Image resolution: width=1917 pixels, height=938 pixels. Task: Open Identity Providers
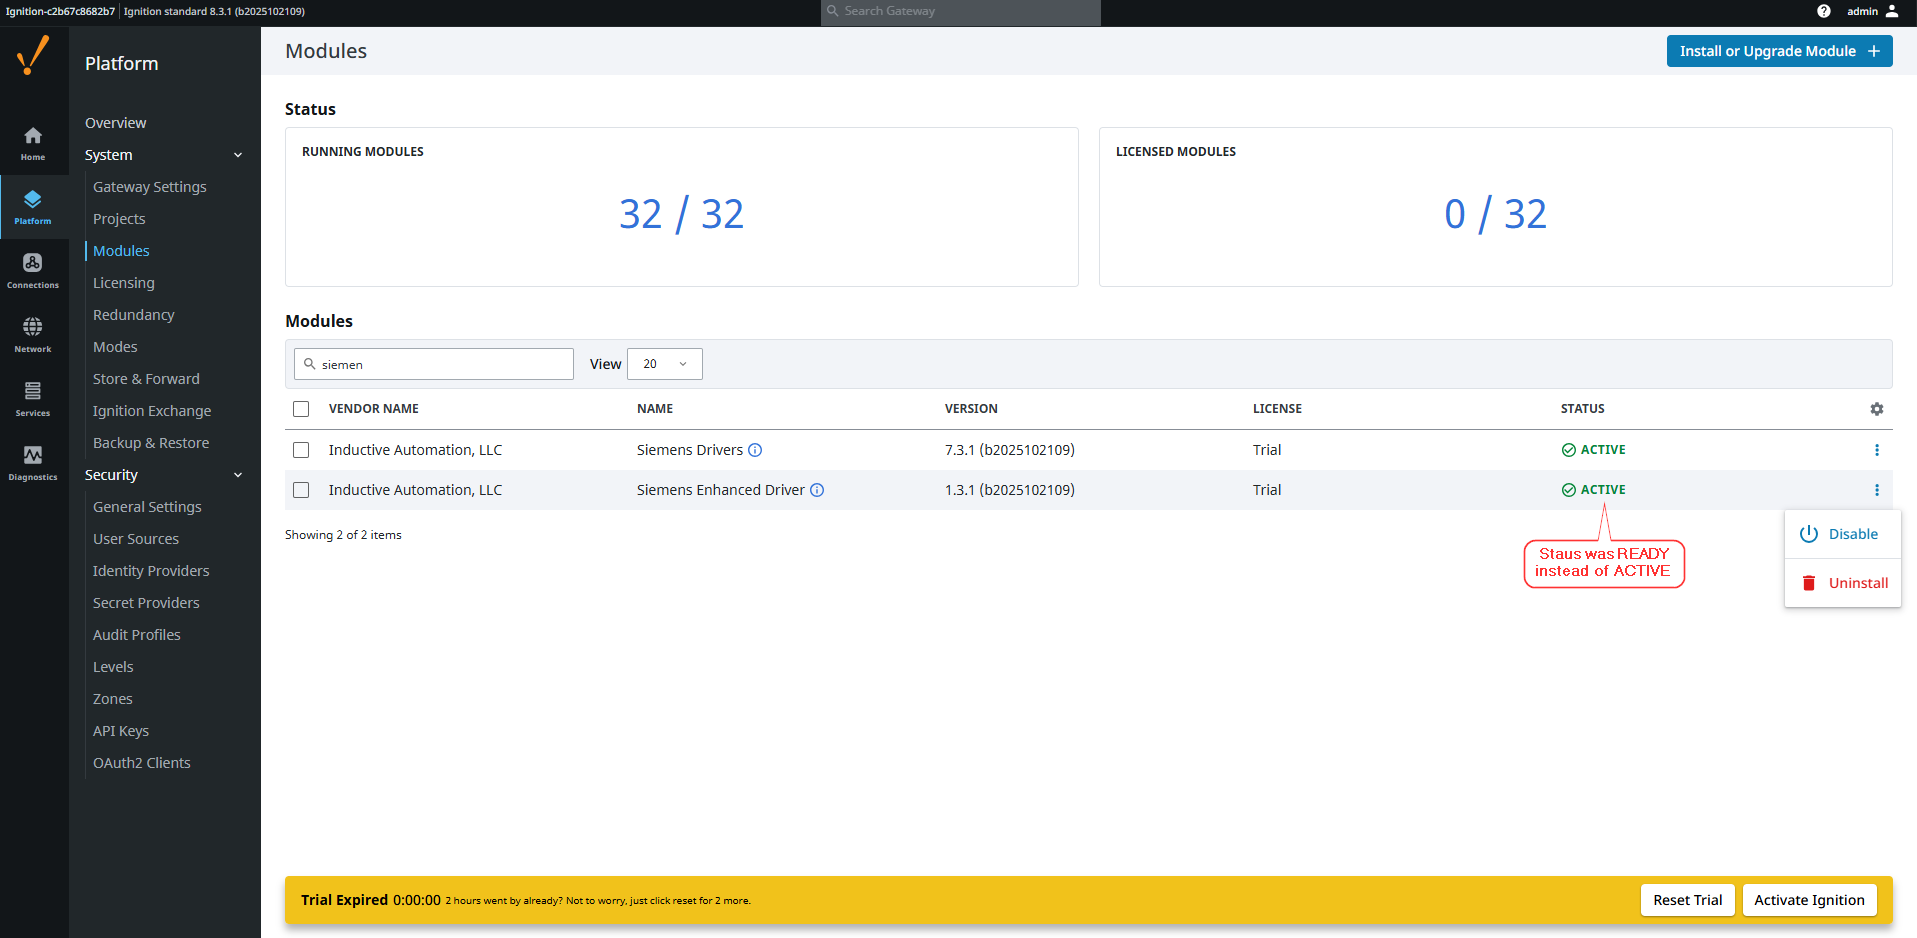coord(151,571)
